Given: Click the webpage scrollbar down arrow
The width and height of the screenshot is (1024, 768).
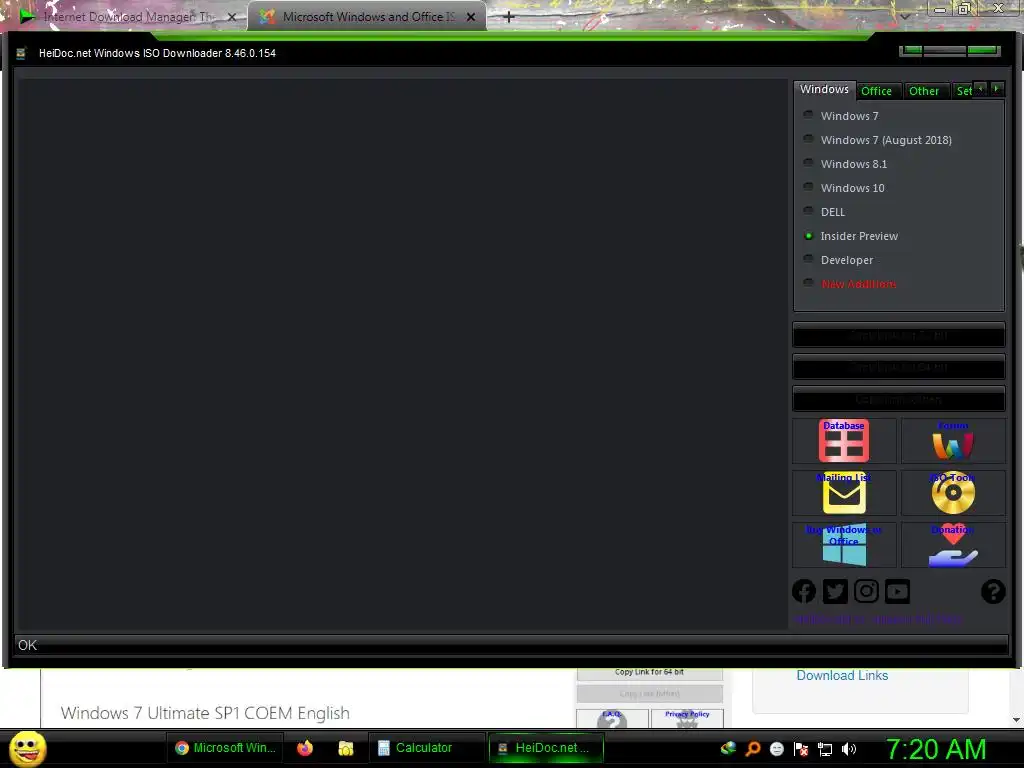Looking at the screenshot, I should (1016, 720).
